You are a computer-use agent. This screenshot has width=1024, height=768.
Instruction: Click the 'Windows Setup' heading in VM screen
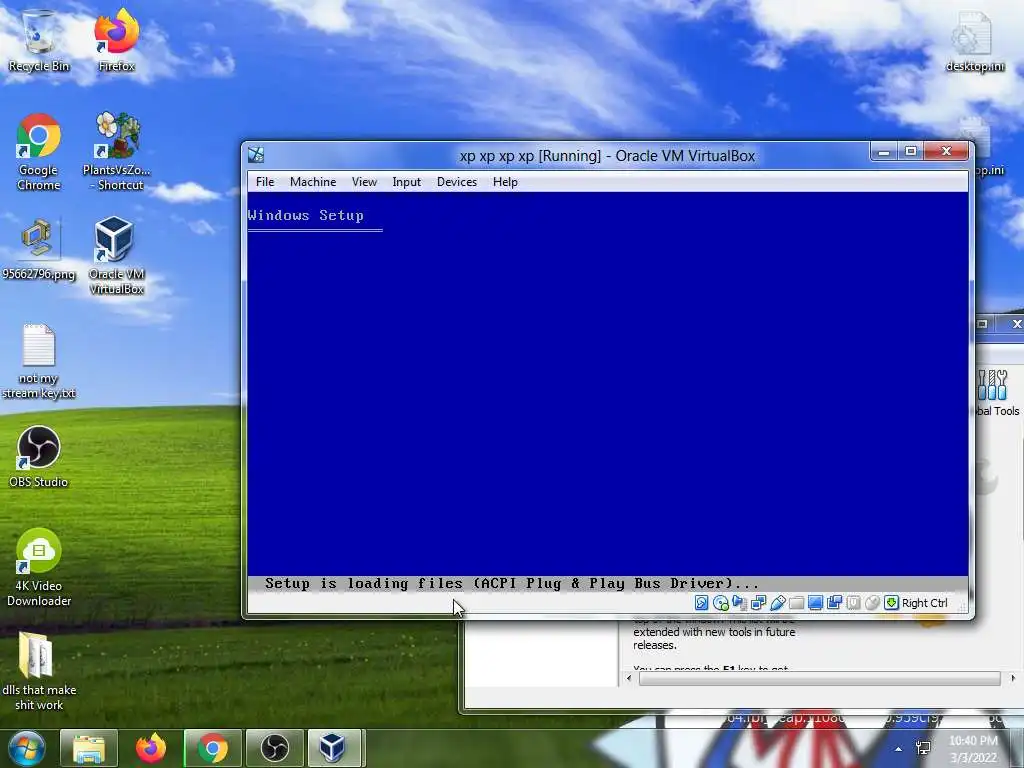click(x=306, y=216)
